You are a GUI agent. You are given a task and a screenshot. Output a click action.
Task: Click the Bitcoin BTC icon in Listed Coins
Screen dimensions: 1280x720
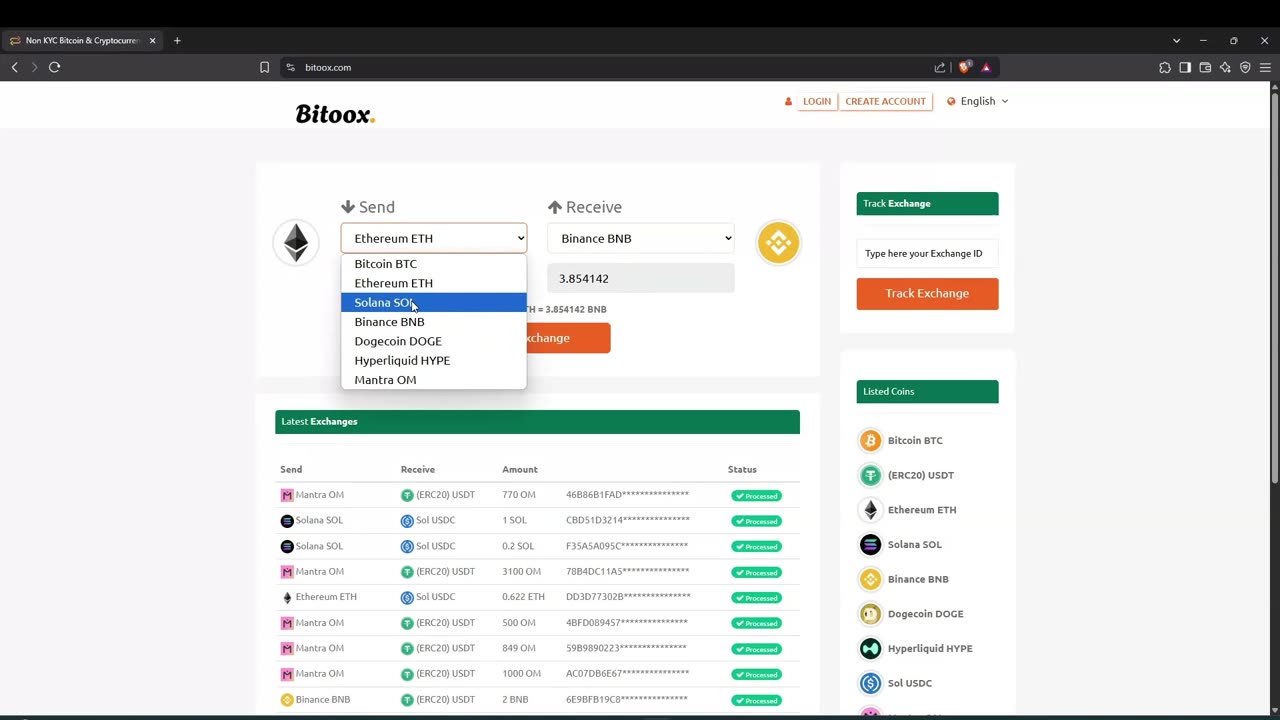click(x=870, y=440)
